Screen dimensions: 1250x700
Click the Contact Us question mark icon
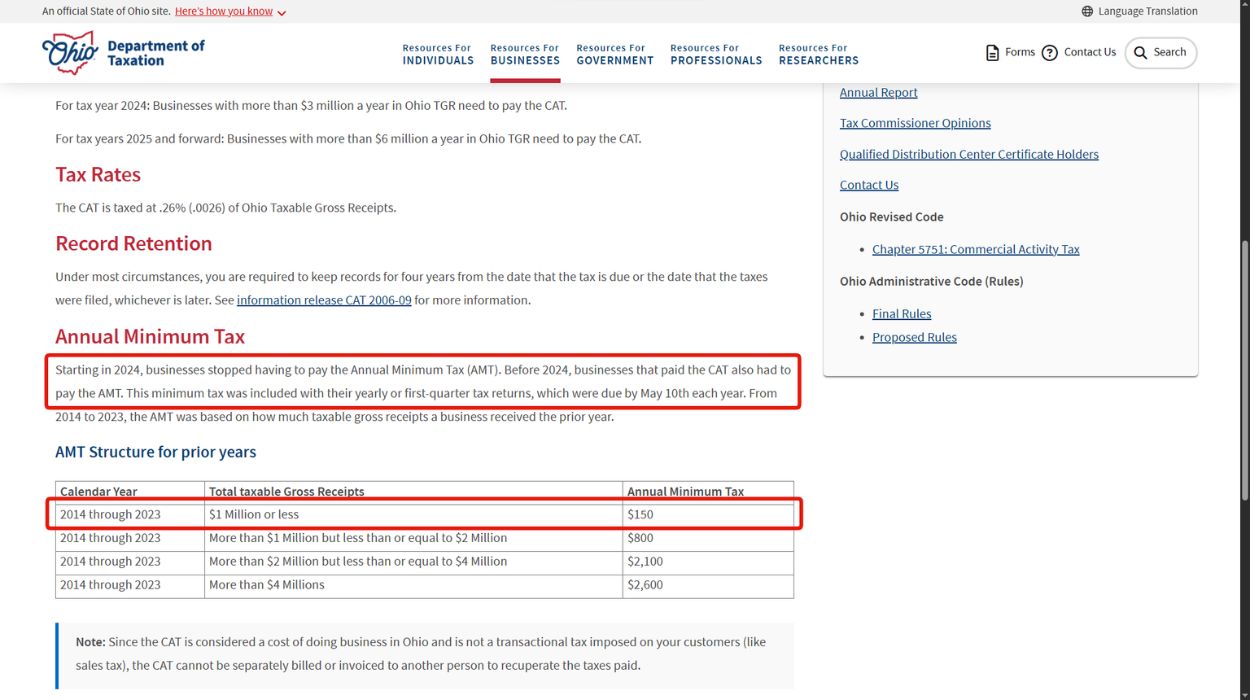click(x=1049, y=53)
